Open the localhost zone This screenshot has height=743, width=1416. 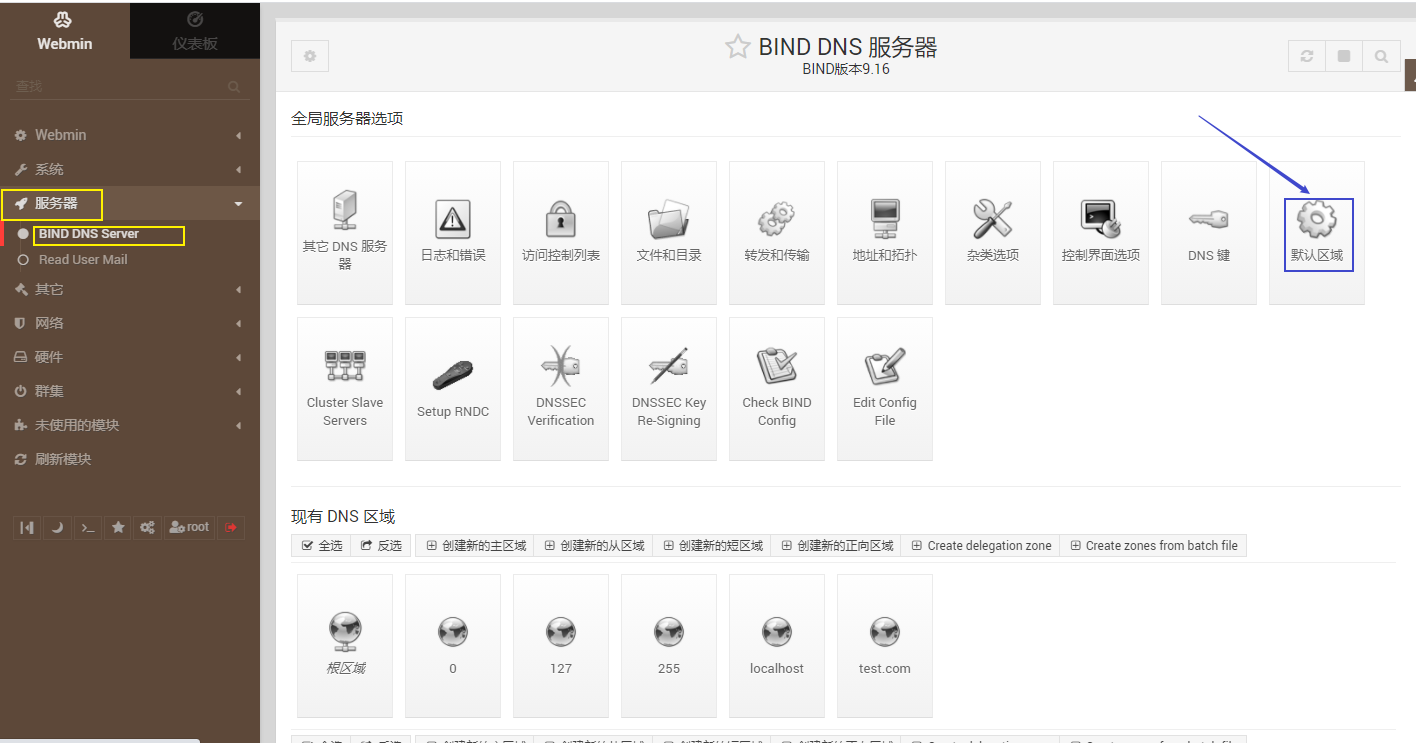click(777, 646)
